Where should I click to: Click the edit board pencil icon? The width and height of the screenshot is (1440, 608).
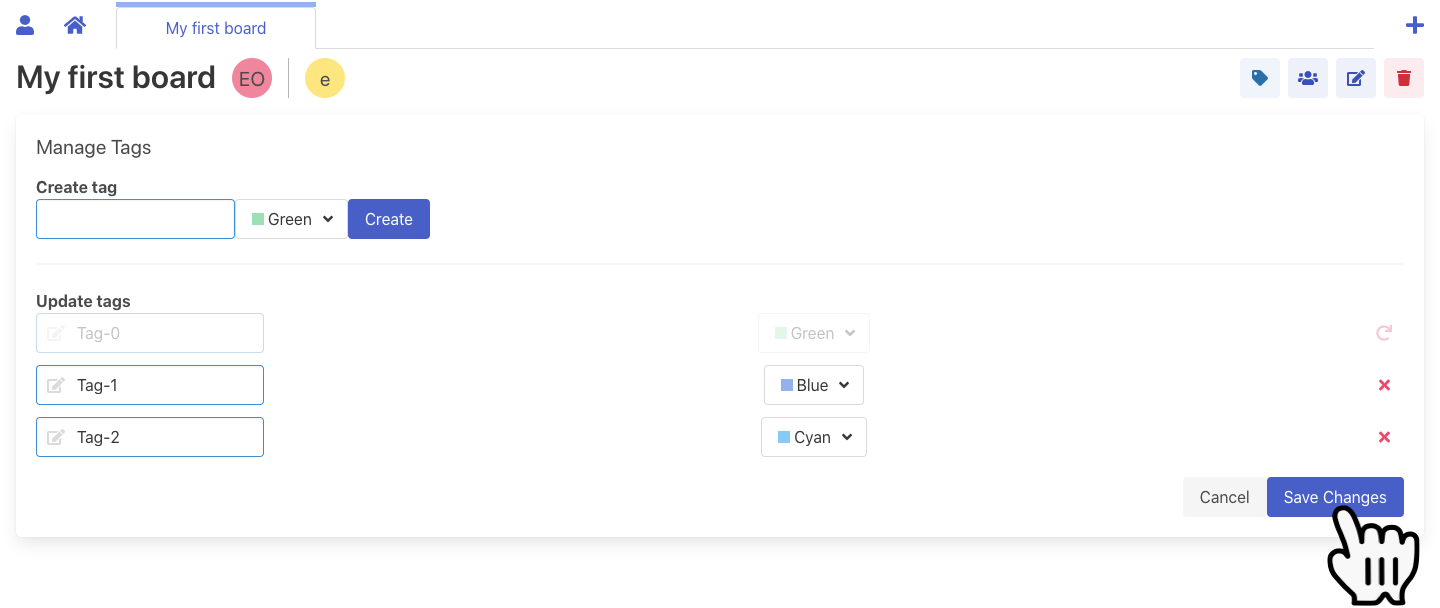1356,78
